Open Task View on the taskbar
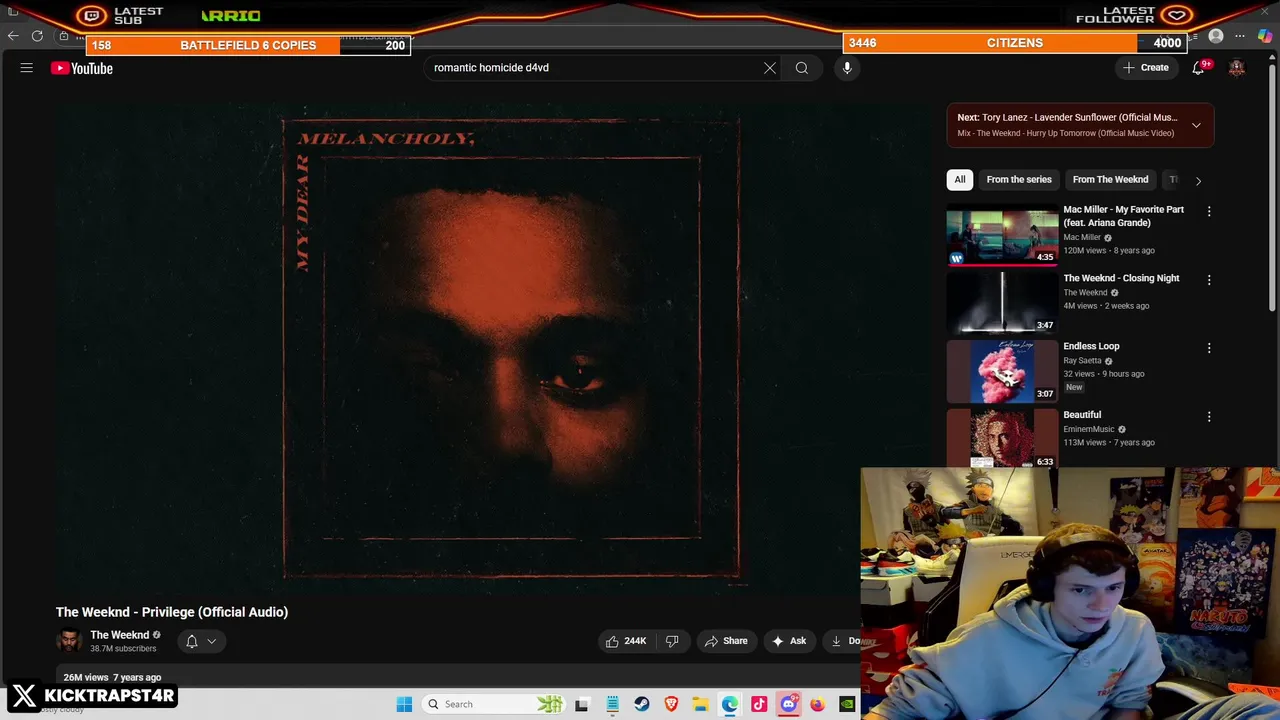Screen dimensions: 1280x720 point(582,704)
